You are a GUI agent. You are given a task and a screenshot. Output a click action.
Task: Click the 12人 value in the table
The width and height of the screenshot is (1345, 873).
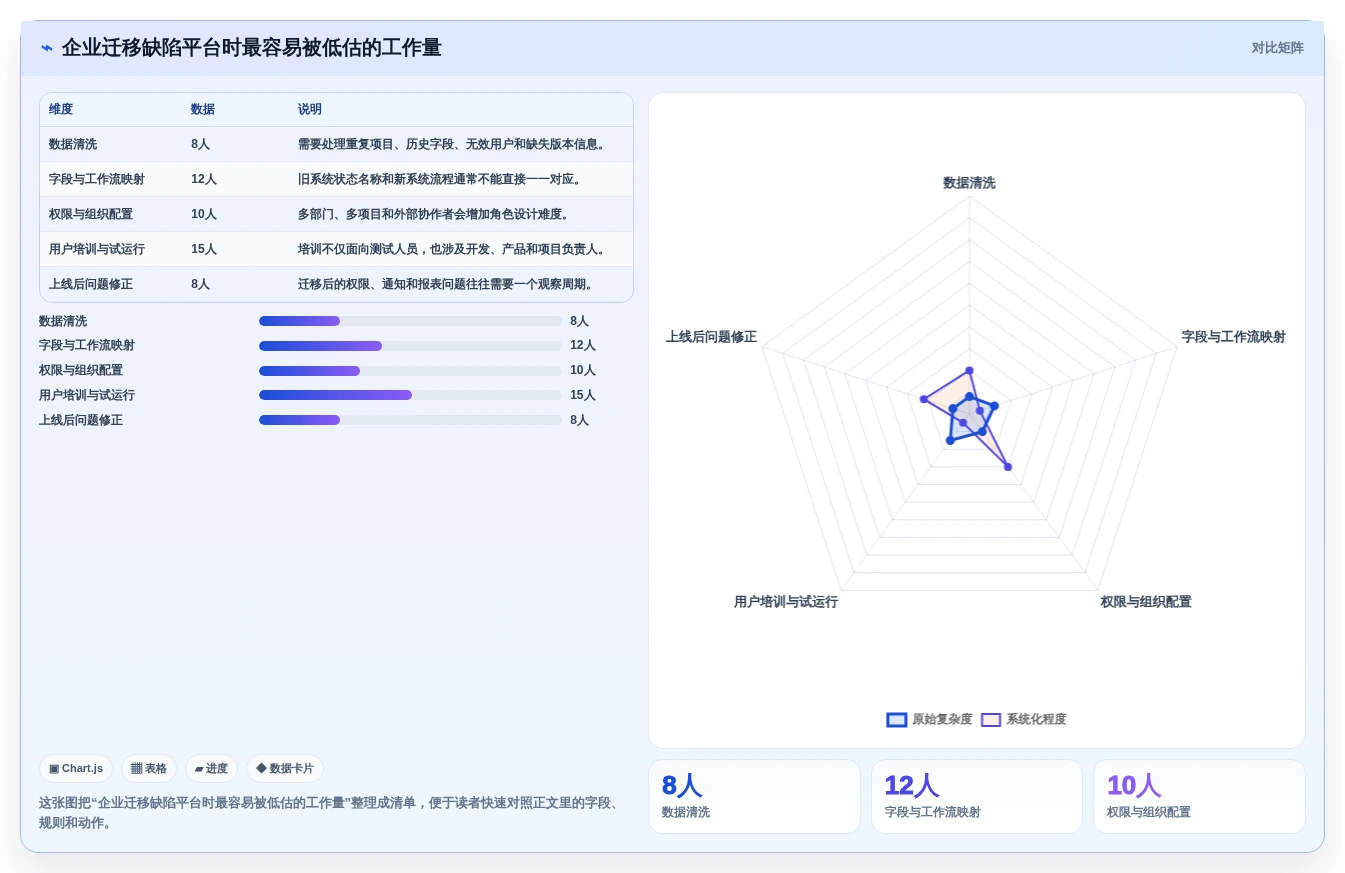click(204, 179)
